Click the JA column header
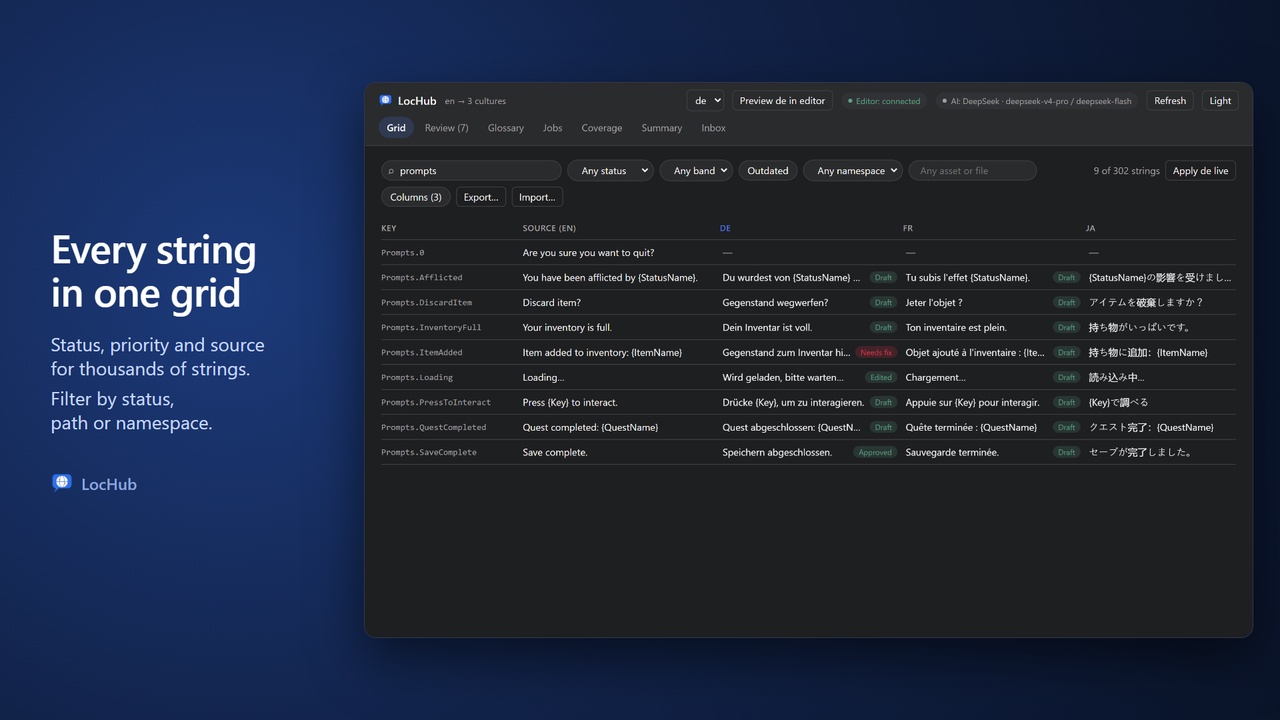This screenshot has width=1280, height=720. click(1091, 228)
